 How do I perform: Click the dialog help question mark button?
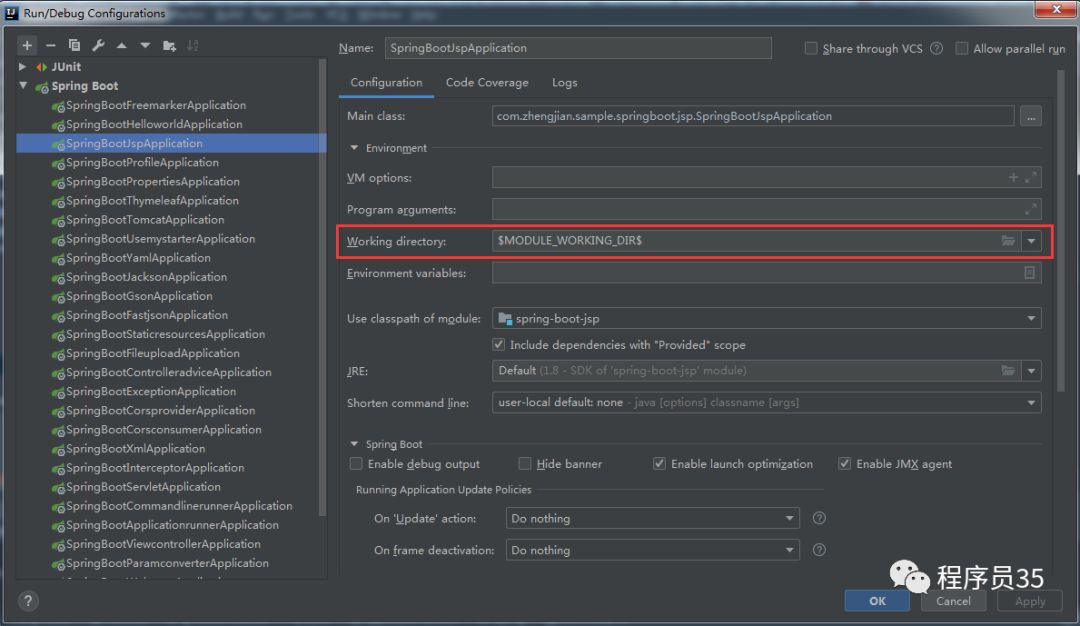click(x=28, y=601)
